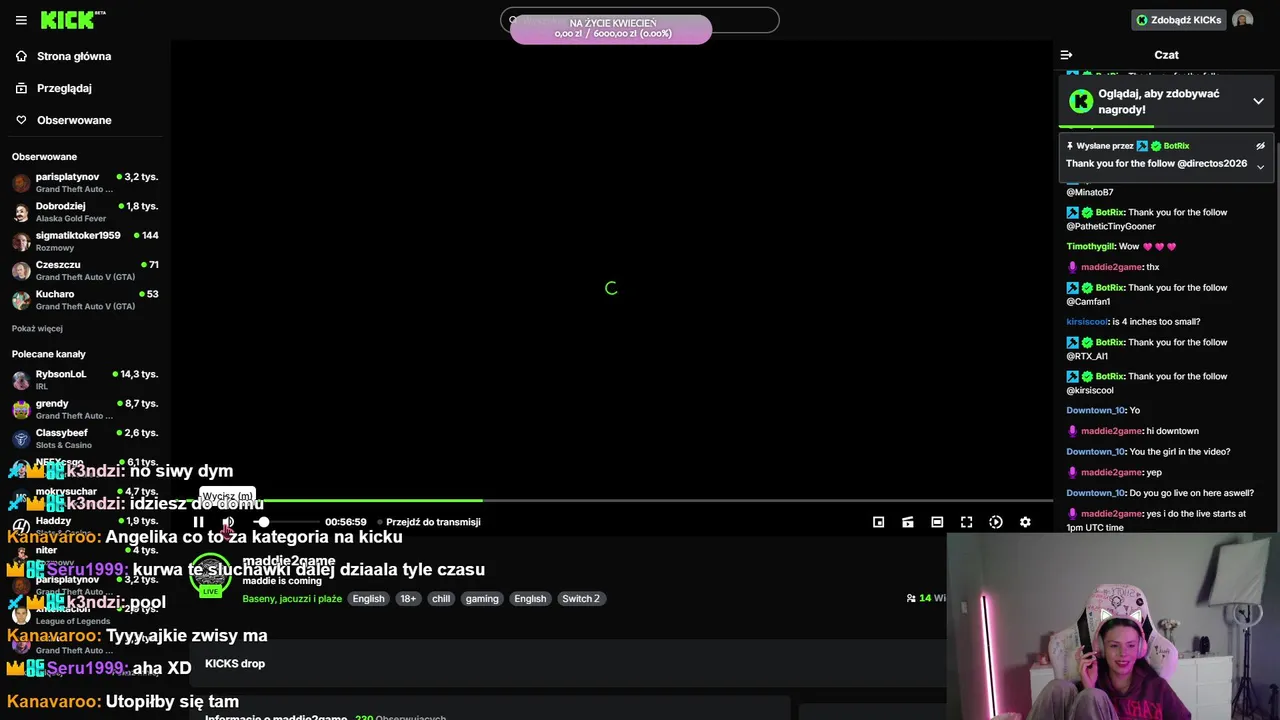
Task: Click the search input field
Action: pyautogui.click(x=640, y=20)
